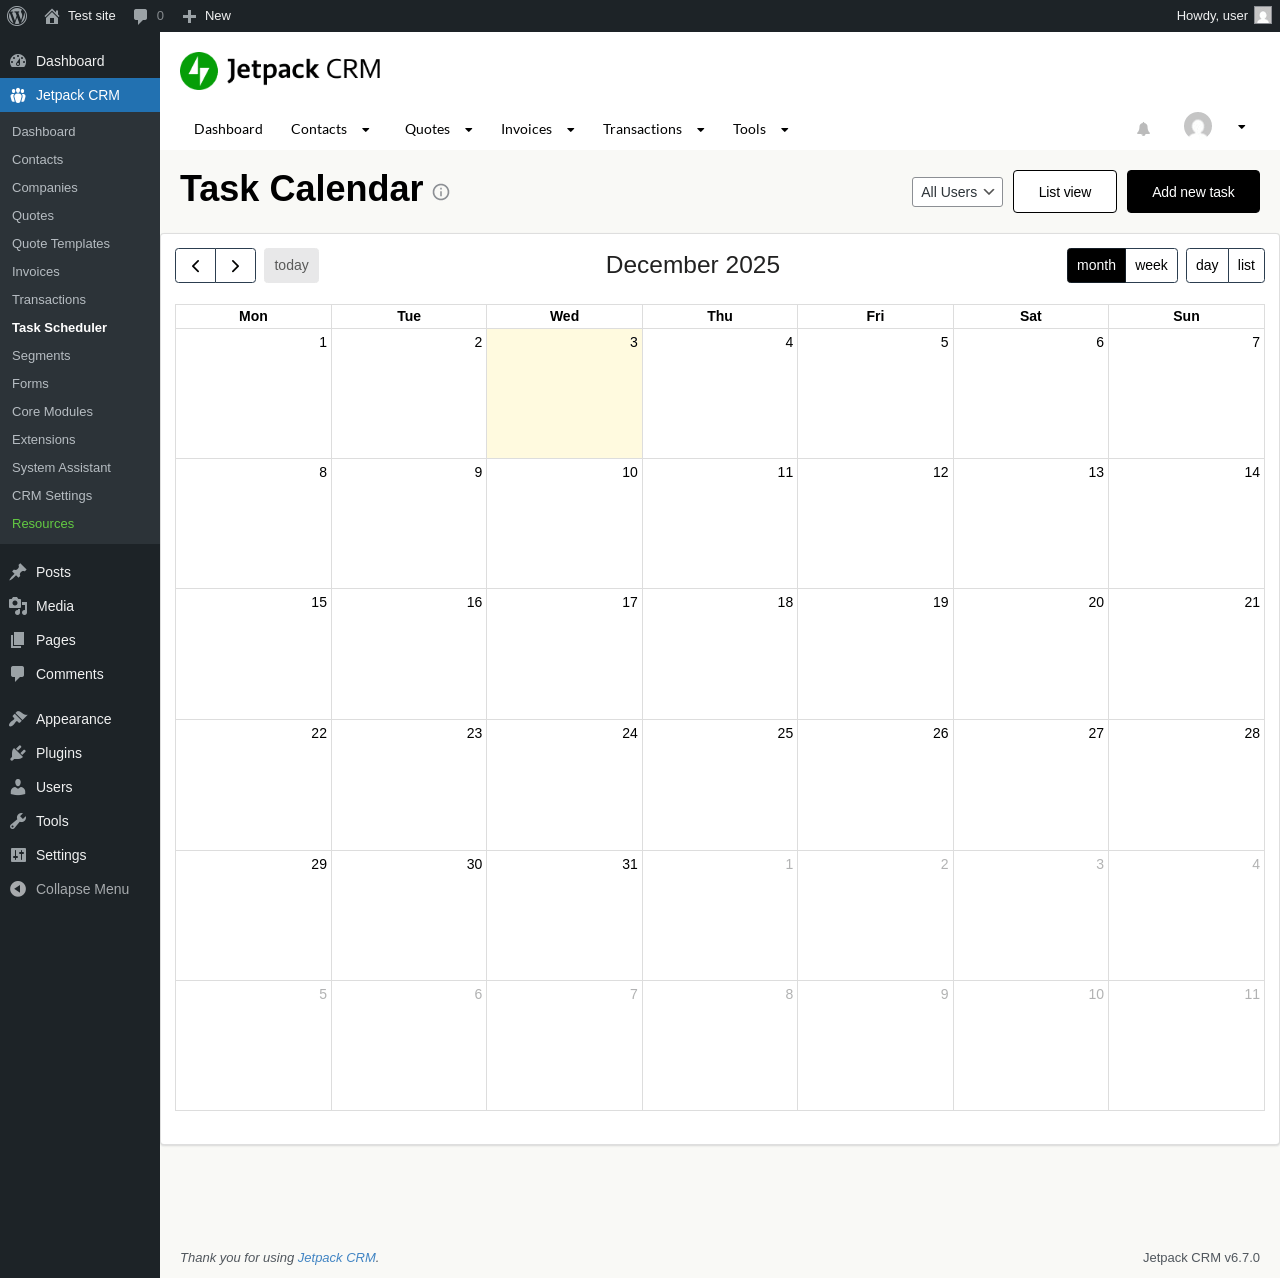Click the Add new task button
The width and height of the screenshot is (1280, 1278).
coord(1193,192)
